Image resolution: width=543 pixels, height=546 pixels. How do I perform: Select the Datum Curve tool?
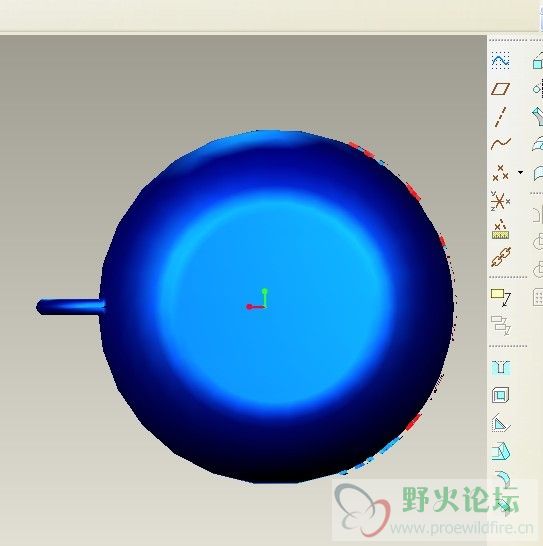coord(501,143)
